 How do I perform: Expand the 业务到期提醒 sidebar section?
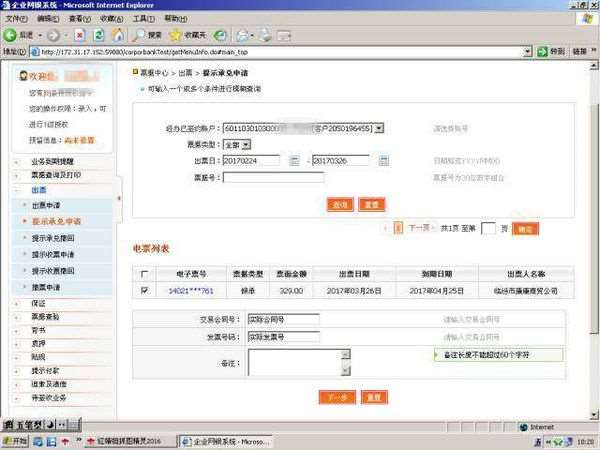click(x=16, y=162)
